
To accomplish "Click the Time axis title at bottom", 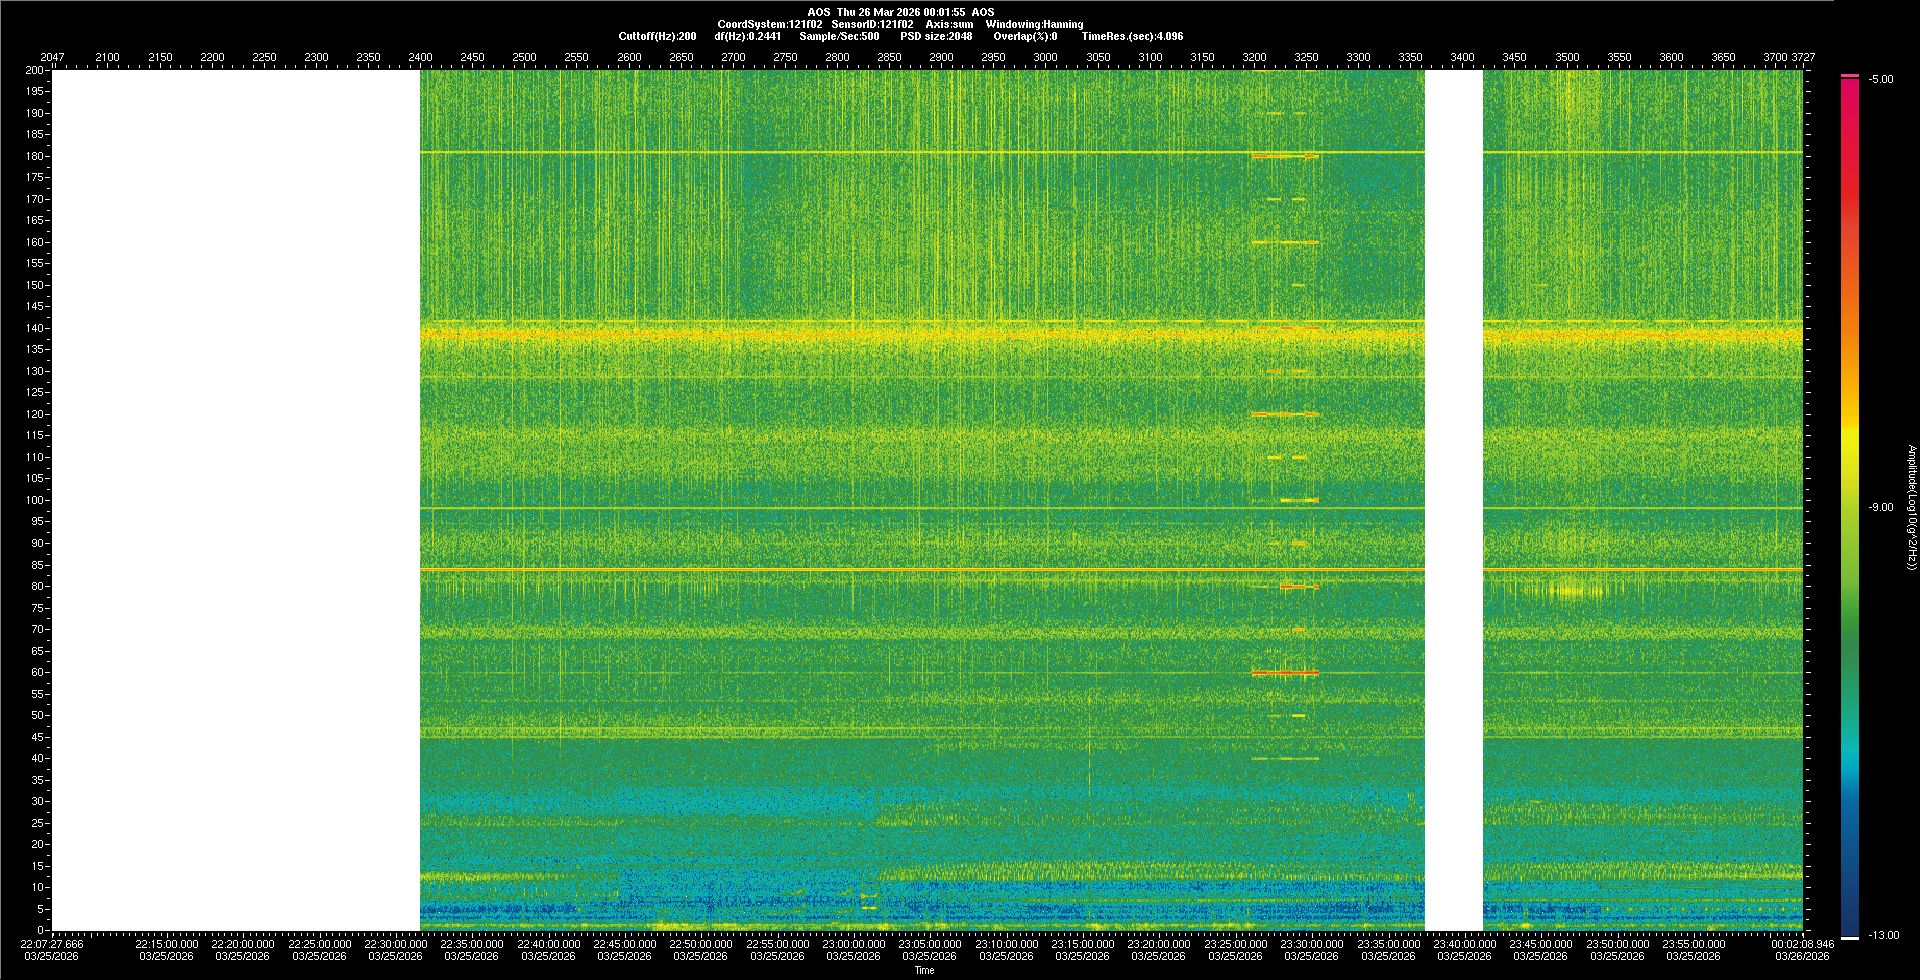I will [924, 970].
